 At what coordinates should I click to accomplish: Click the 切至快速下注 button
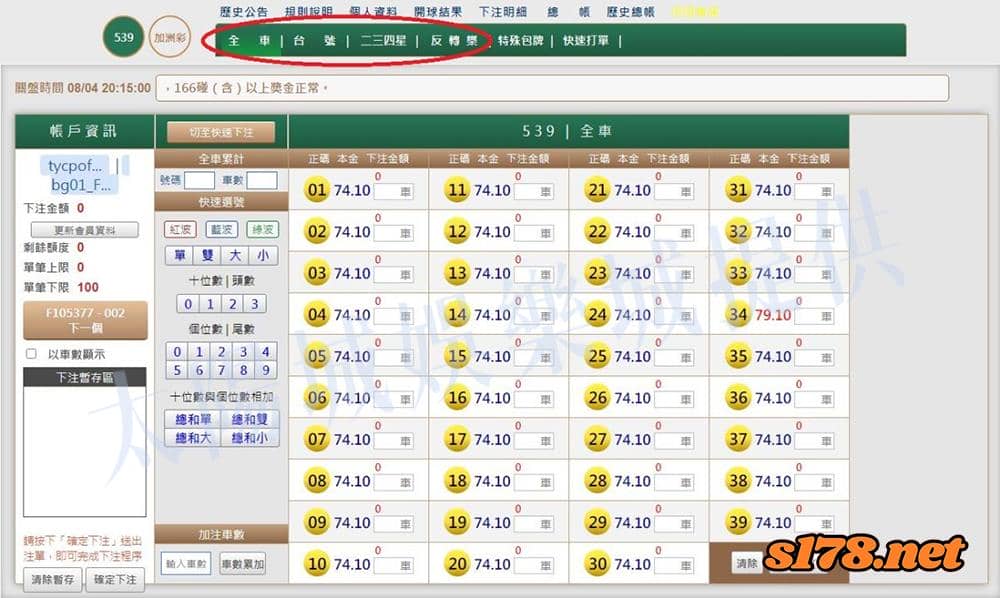221,132
